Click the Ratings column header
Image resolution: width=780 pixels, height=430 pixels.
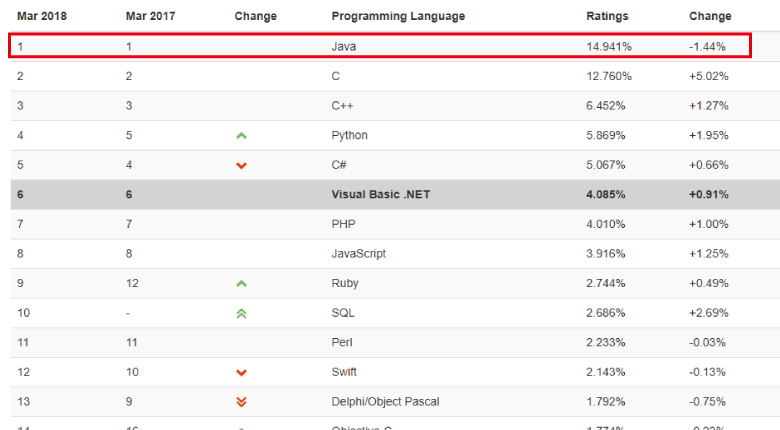[607, 16]
